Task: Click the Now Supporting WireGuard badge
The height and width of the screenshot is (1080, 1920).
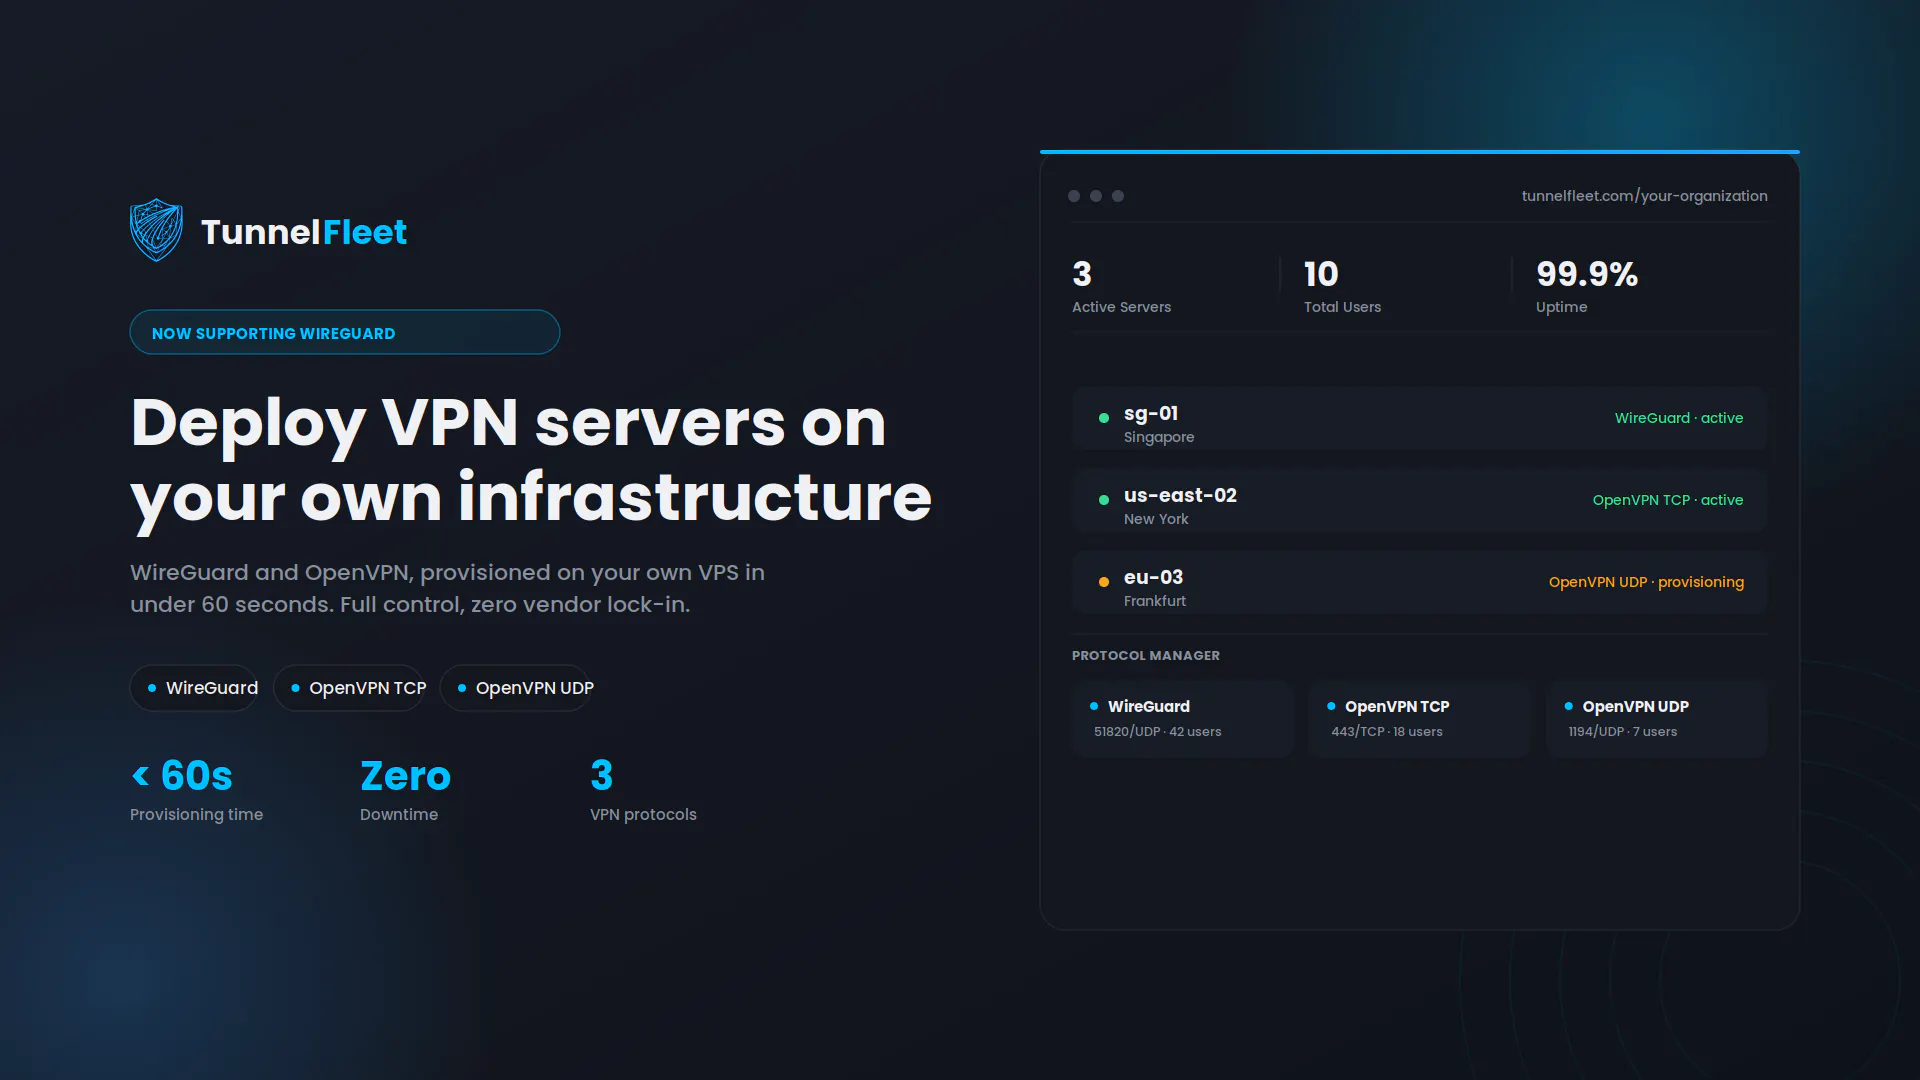Action: (x=345, y=332)
